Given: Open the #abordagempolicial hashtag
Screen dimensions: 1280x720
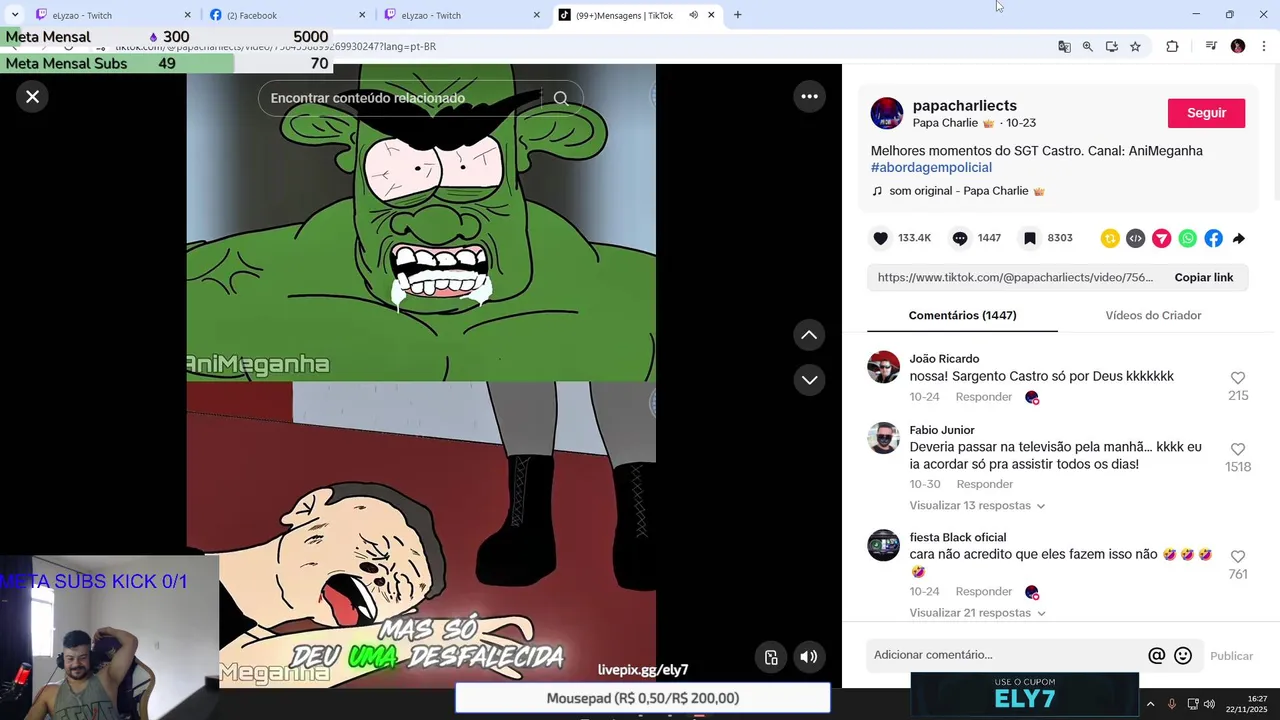Looking at the screenshot, I should [931, 168].
